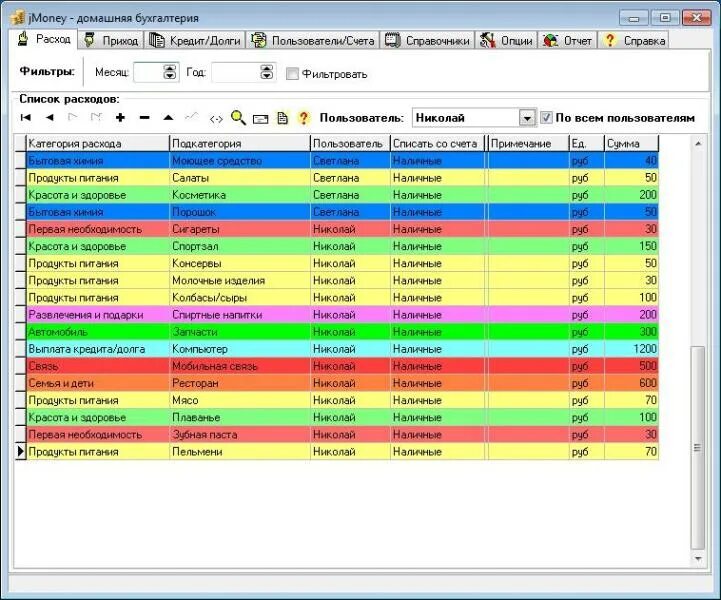Select the Зубная паста cell
Screen dimensions: 721x600
240,434
